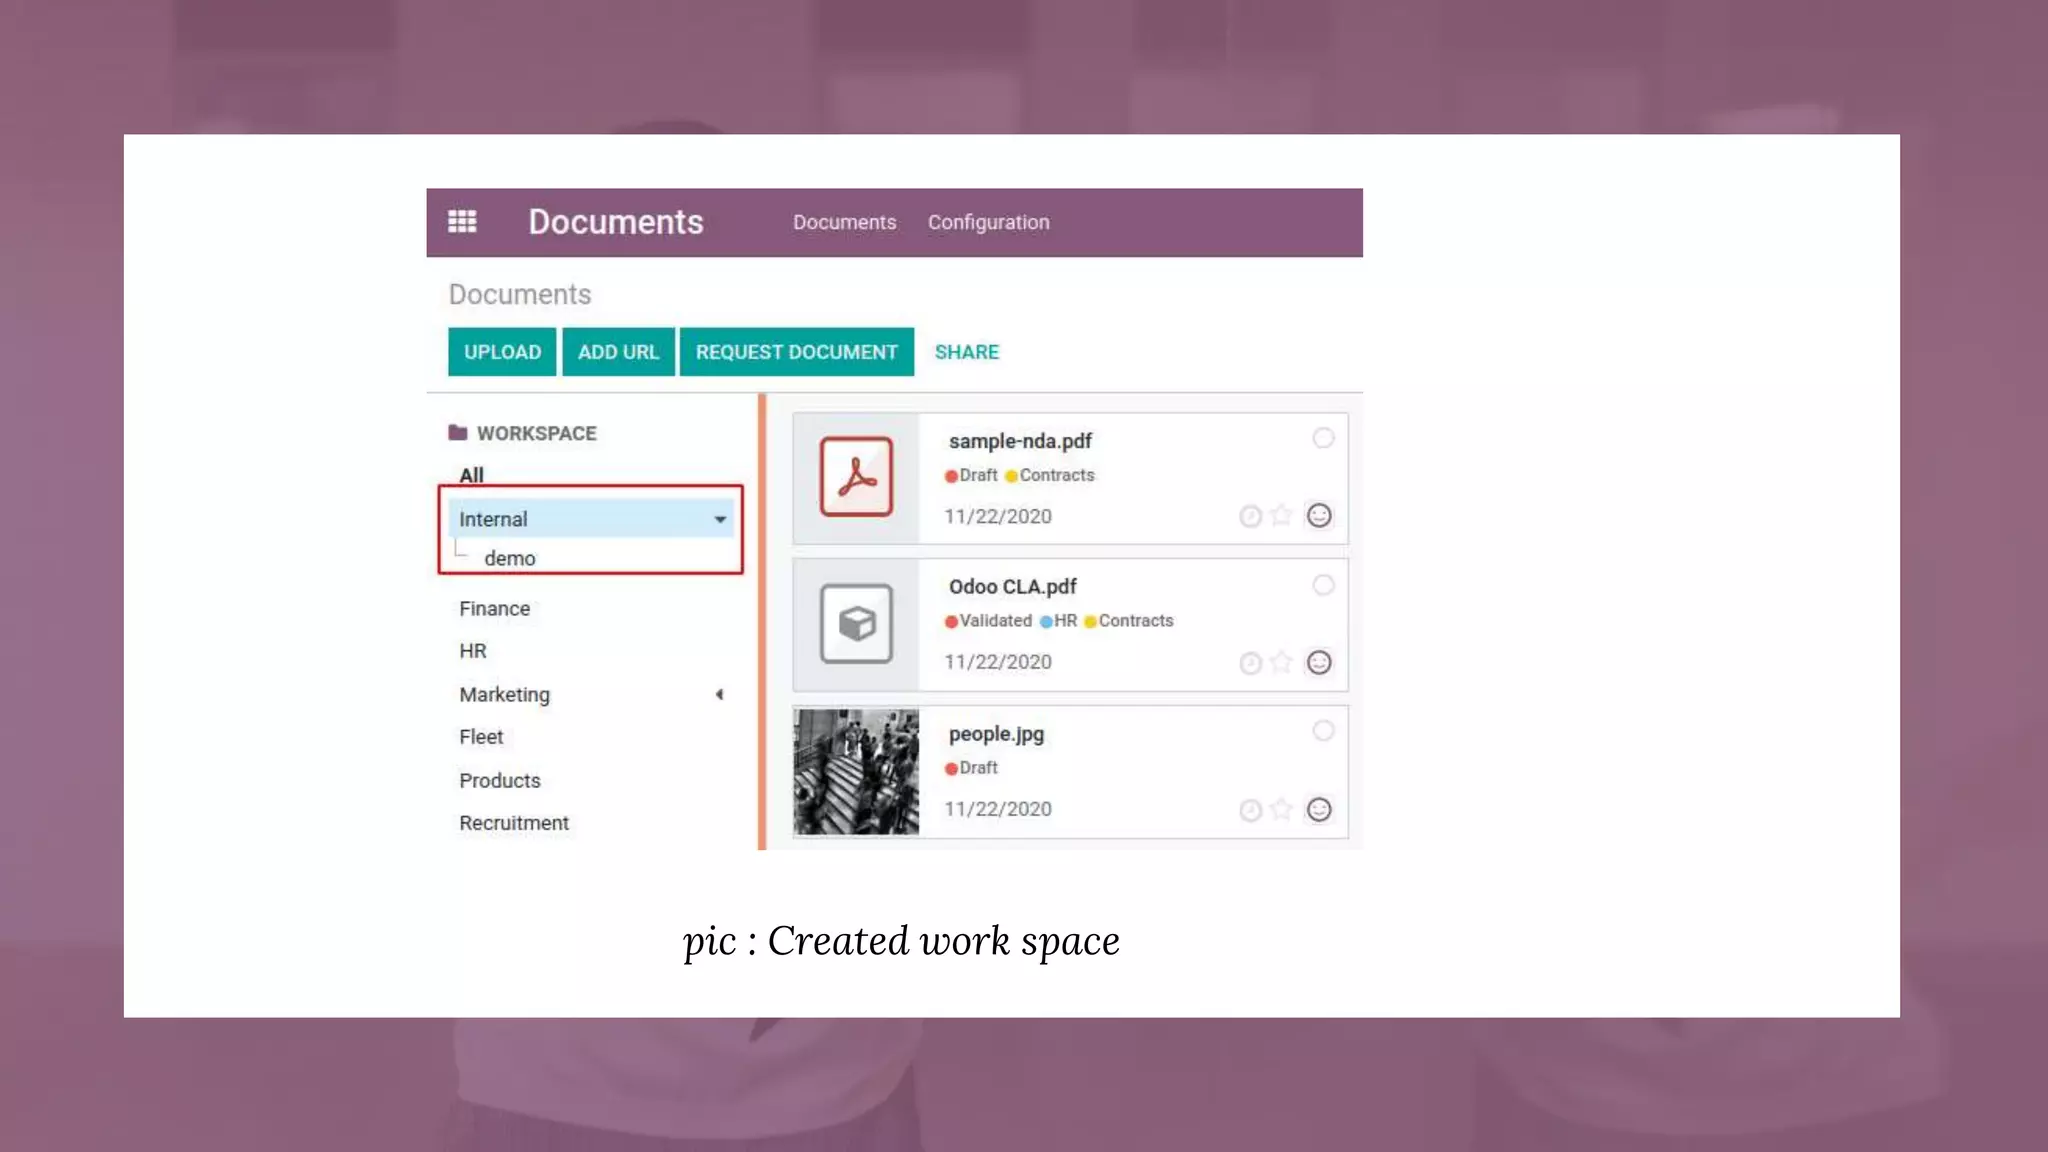Screen dimensions: 2048x1152
Task: Click the PDF icon of sample-nda.pdf
Action: tap(856, 477)
